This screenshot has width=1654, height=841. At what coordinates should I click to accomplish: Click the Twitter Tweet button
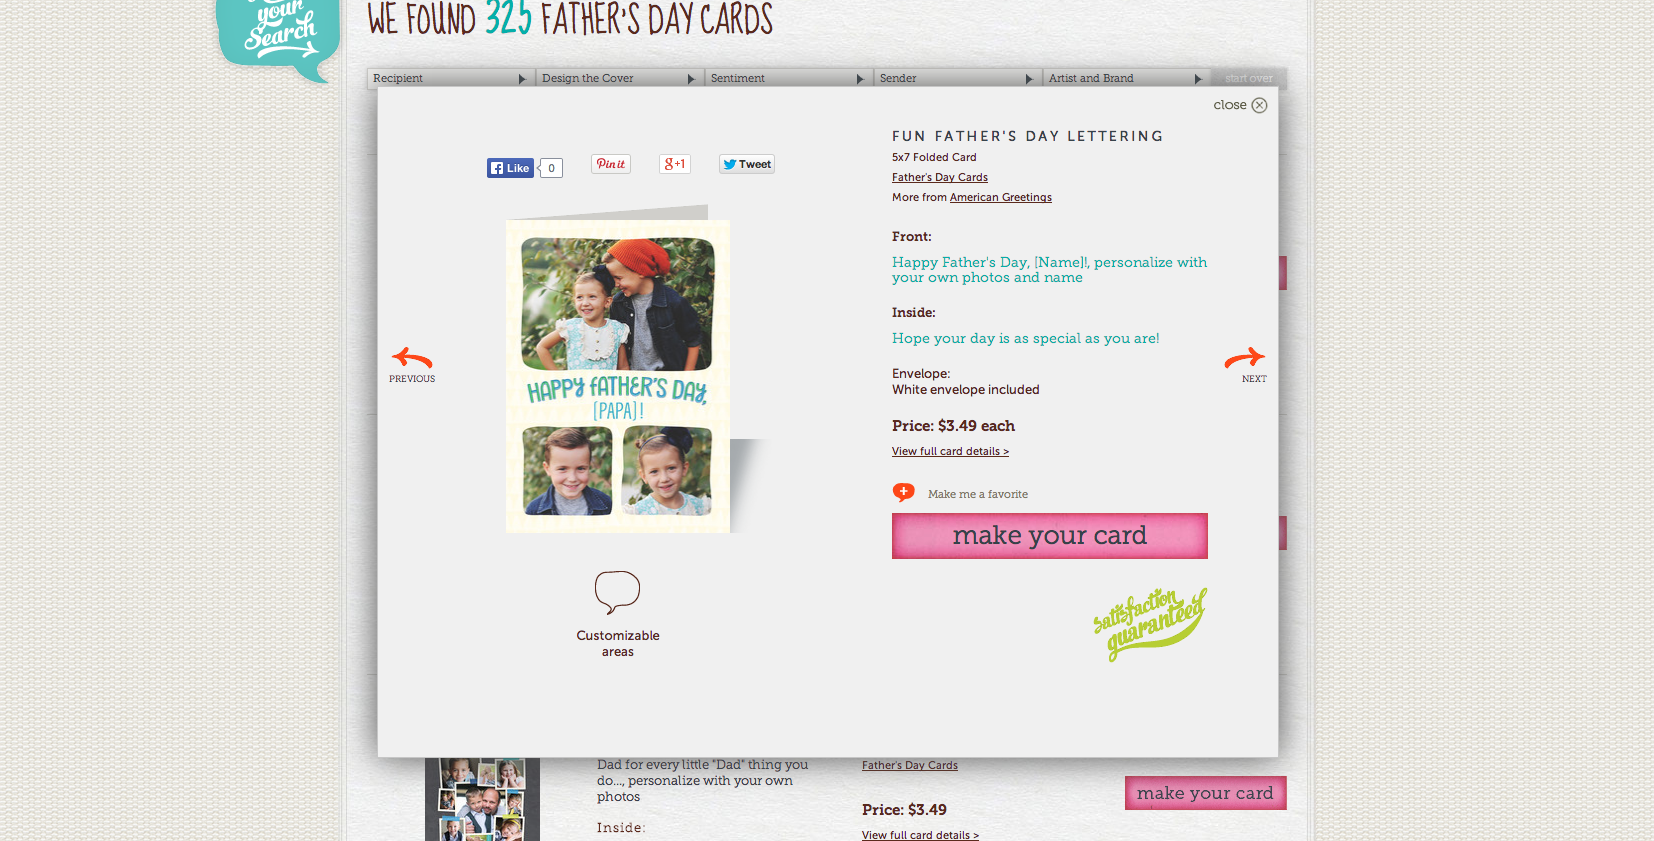747,164
